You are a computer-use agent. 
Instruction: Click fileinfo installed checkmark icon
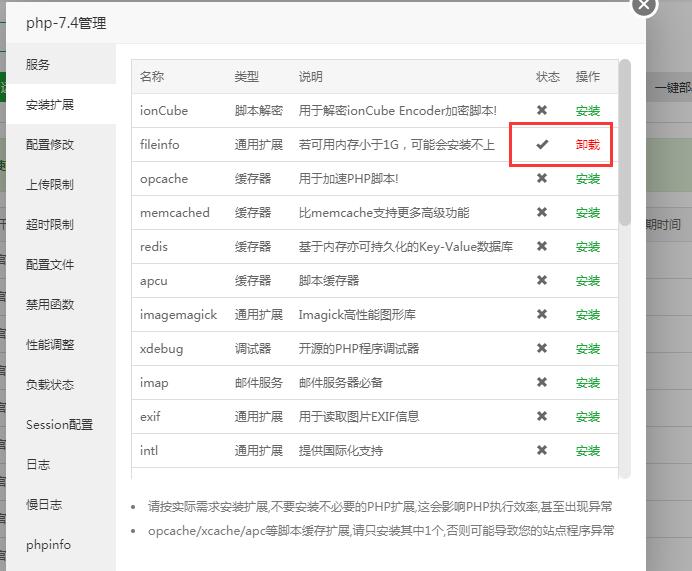[x=542, y=144]
